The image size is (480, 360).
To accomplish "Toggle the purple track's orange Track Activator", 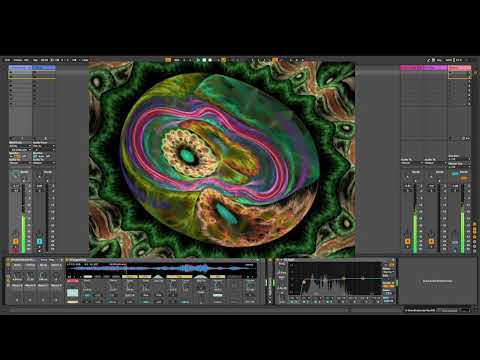I will pyautogui.click(x=431, y=241).
